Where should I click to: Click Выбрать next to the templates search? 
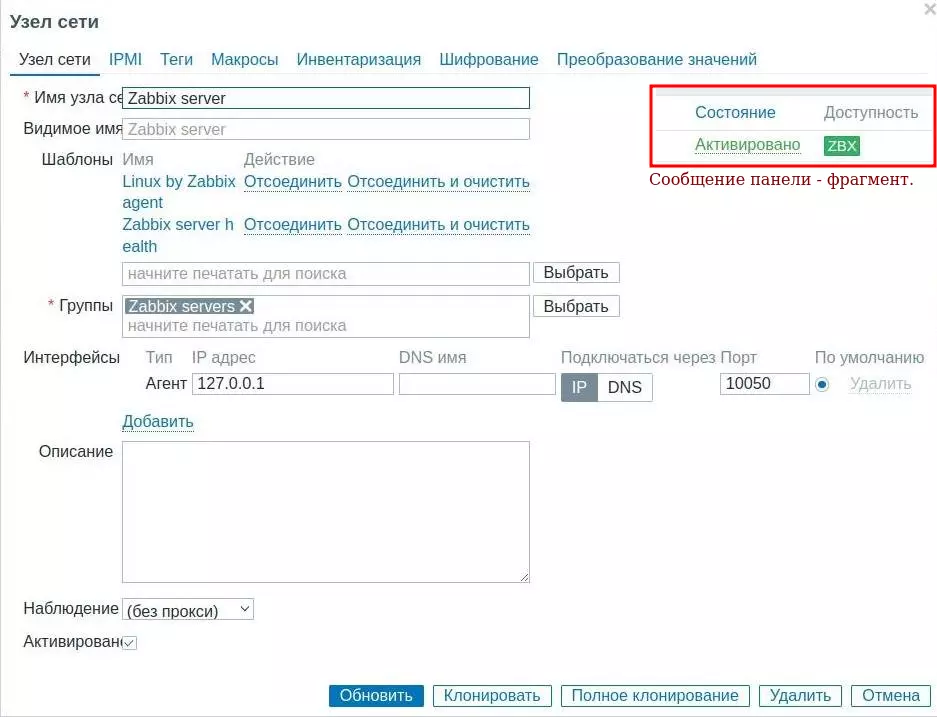(x=576, y=273)
